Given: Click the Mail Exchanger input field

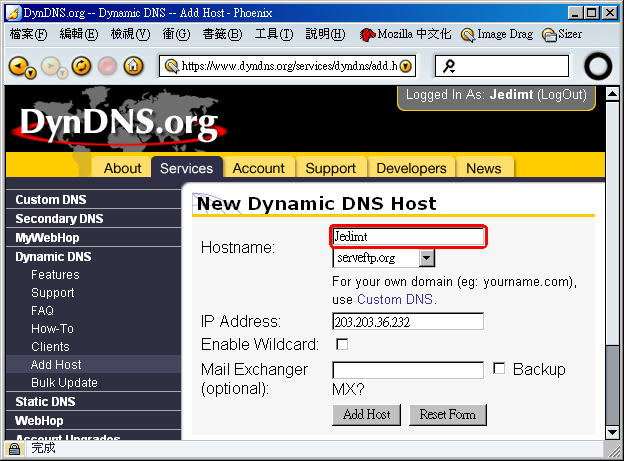Looking at the screenshot, I should coord(408,370).
